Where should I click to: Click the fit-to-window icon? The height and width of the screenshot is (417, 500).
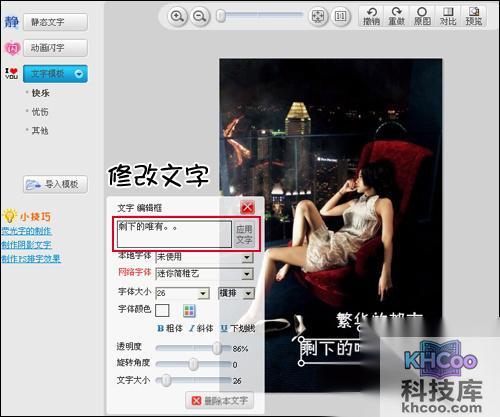pyautogui.click(x=317, y=16)
